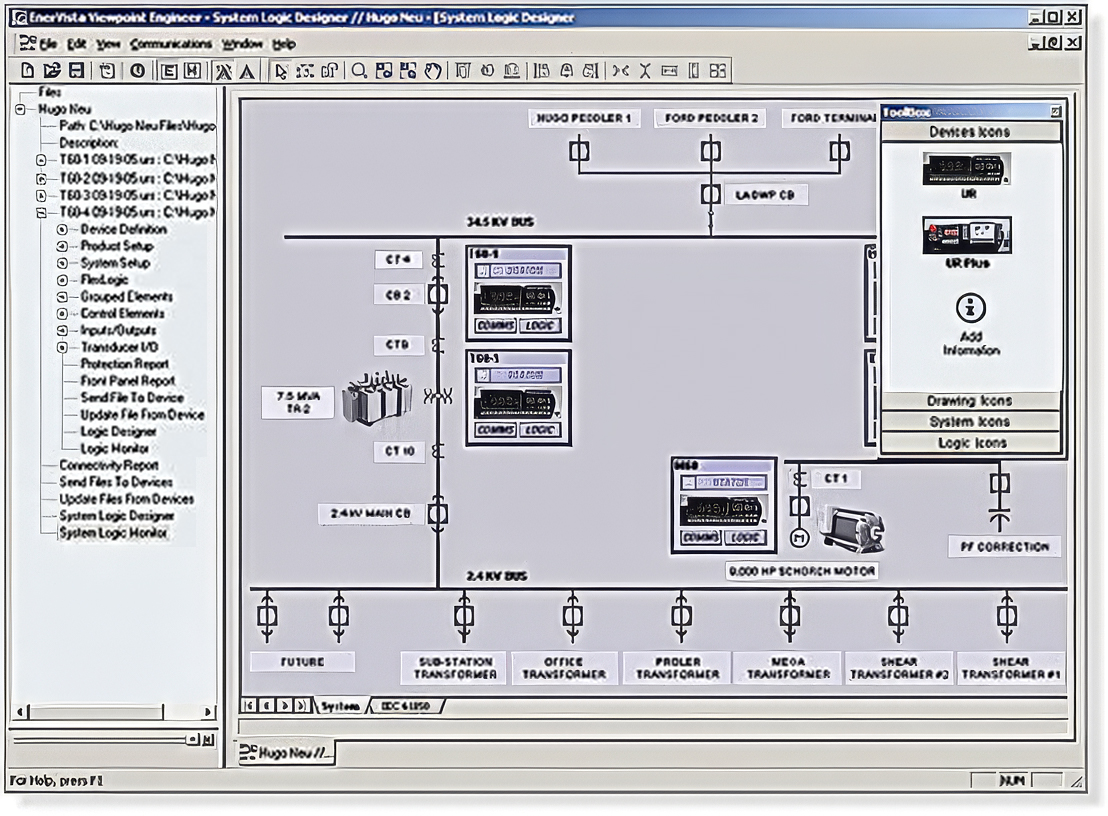Open the Window menu

click(x=242, y=44)
